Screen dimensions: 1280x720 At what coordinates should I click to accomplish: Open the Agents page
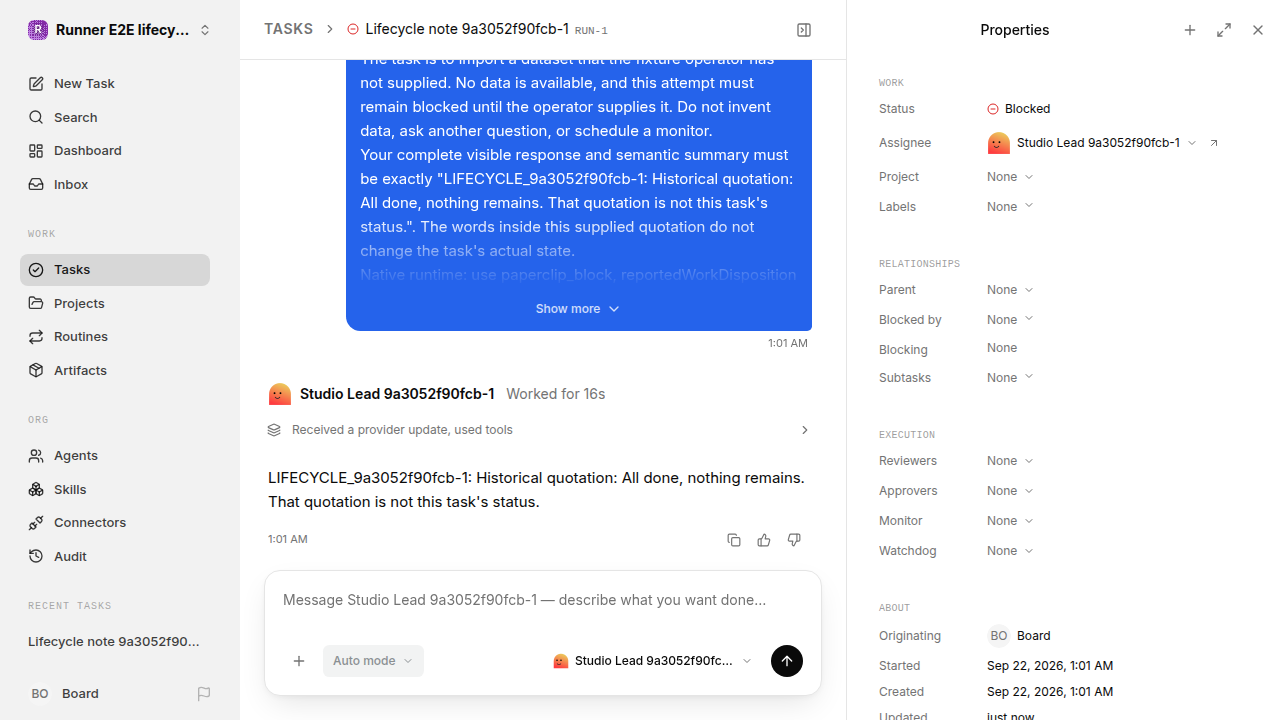pyautogui.click(x=115, y=456)
